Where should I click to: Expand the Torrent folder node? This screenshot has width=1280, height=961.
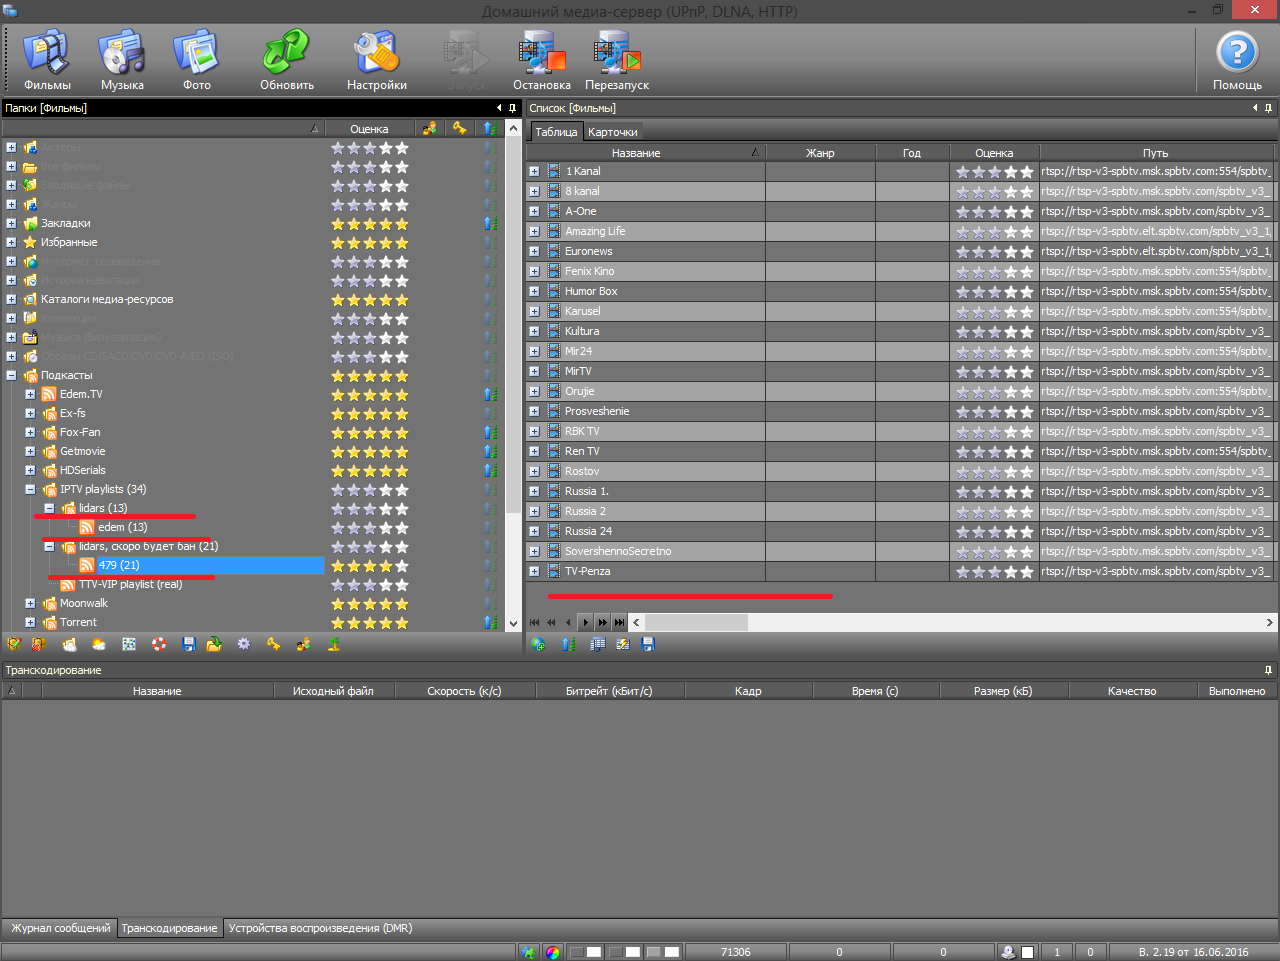tap(30, 623)
